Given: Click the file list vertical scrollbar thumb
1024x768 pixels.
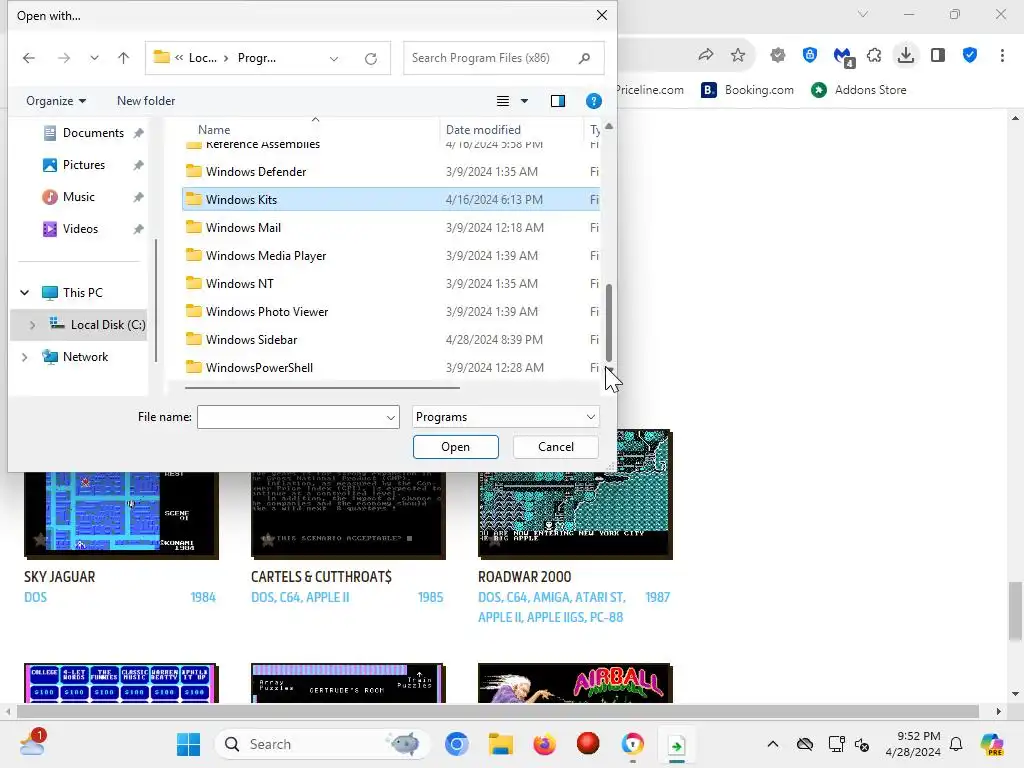Looking at the screenshot, I should (x=609, y=323).
